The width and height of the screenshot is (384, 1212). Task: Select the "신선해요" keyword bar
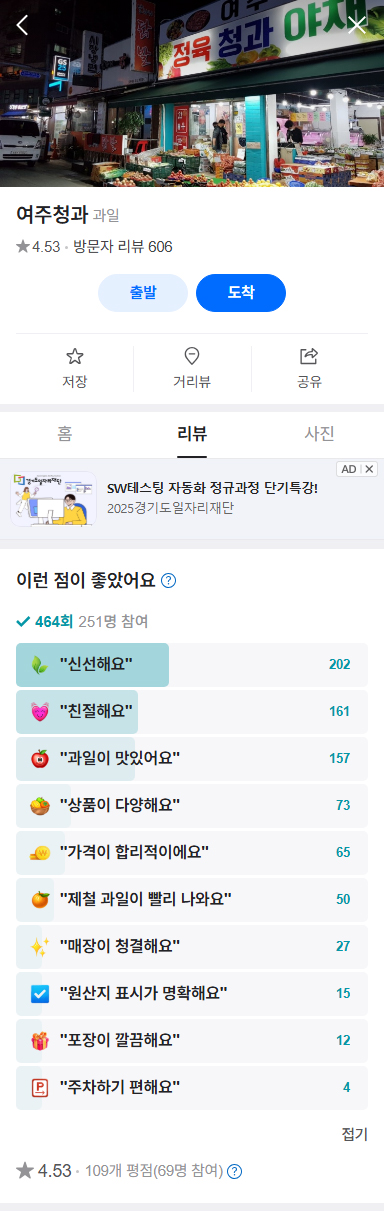pyautogui.click(x=192, y=665)
